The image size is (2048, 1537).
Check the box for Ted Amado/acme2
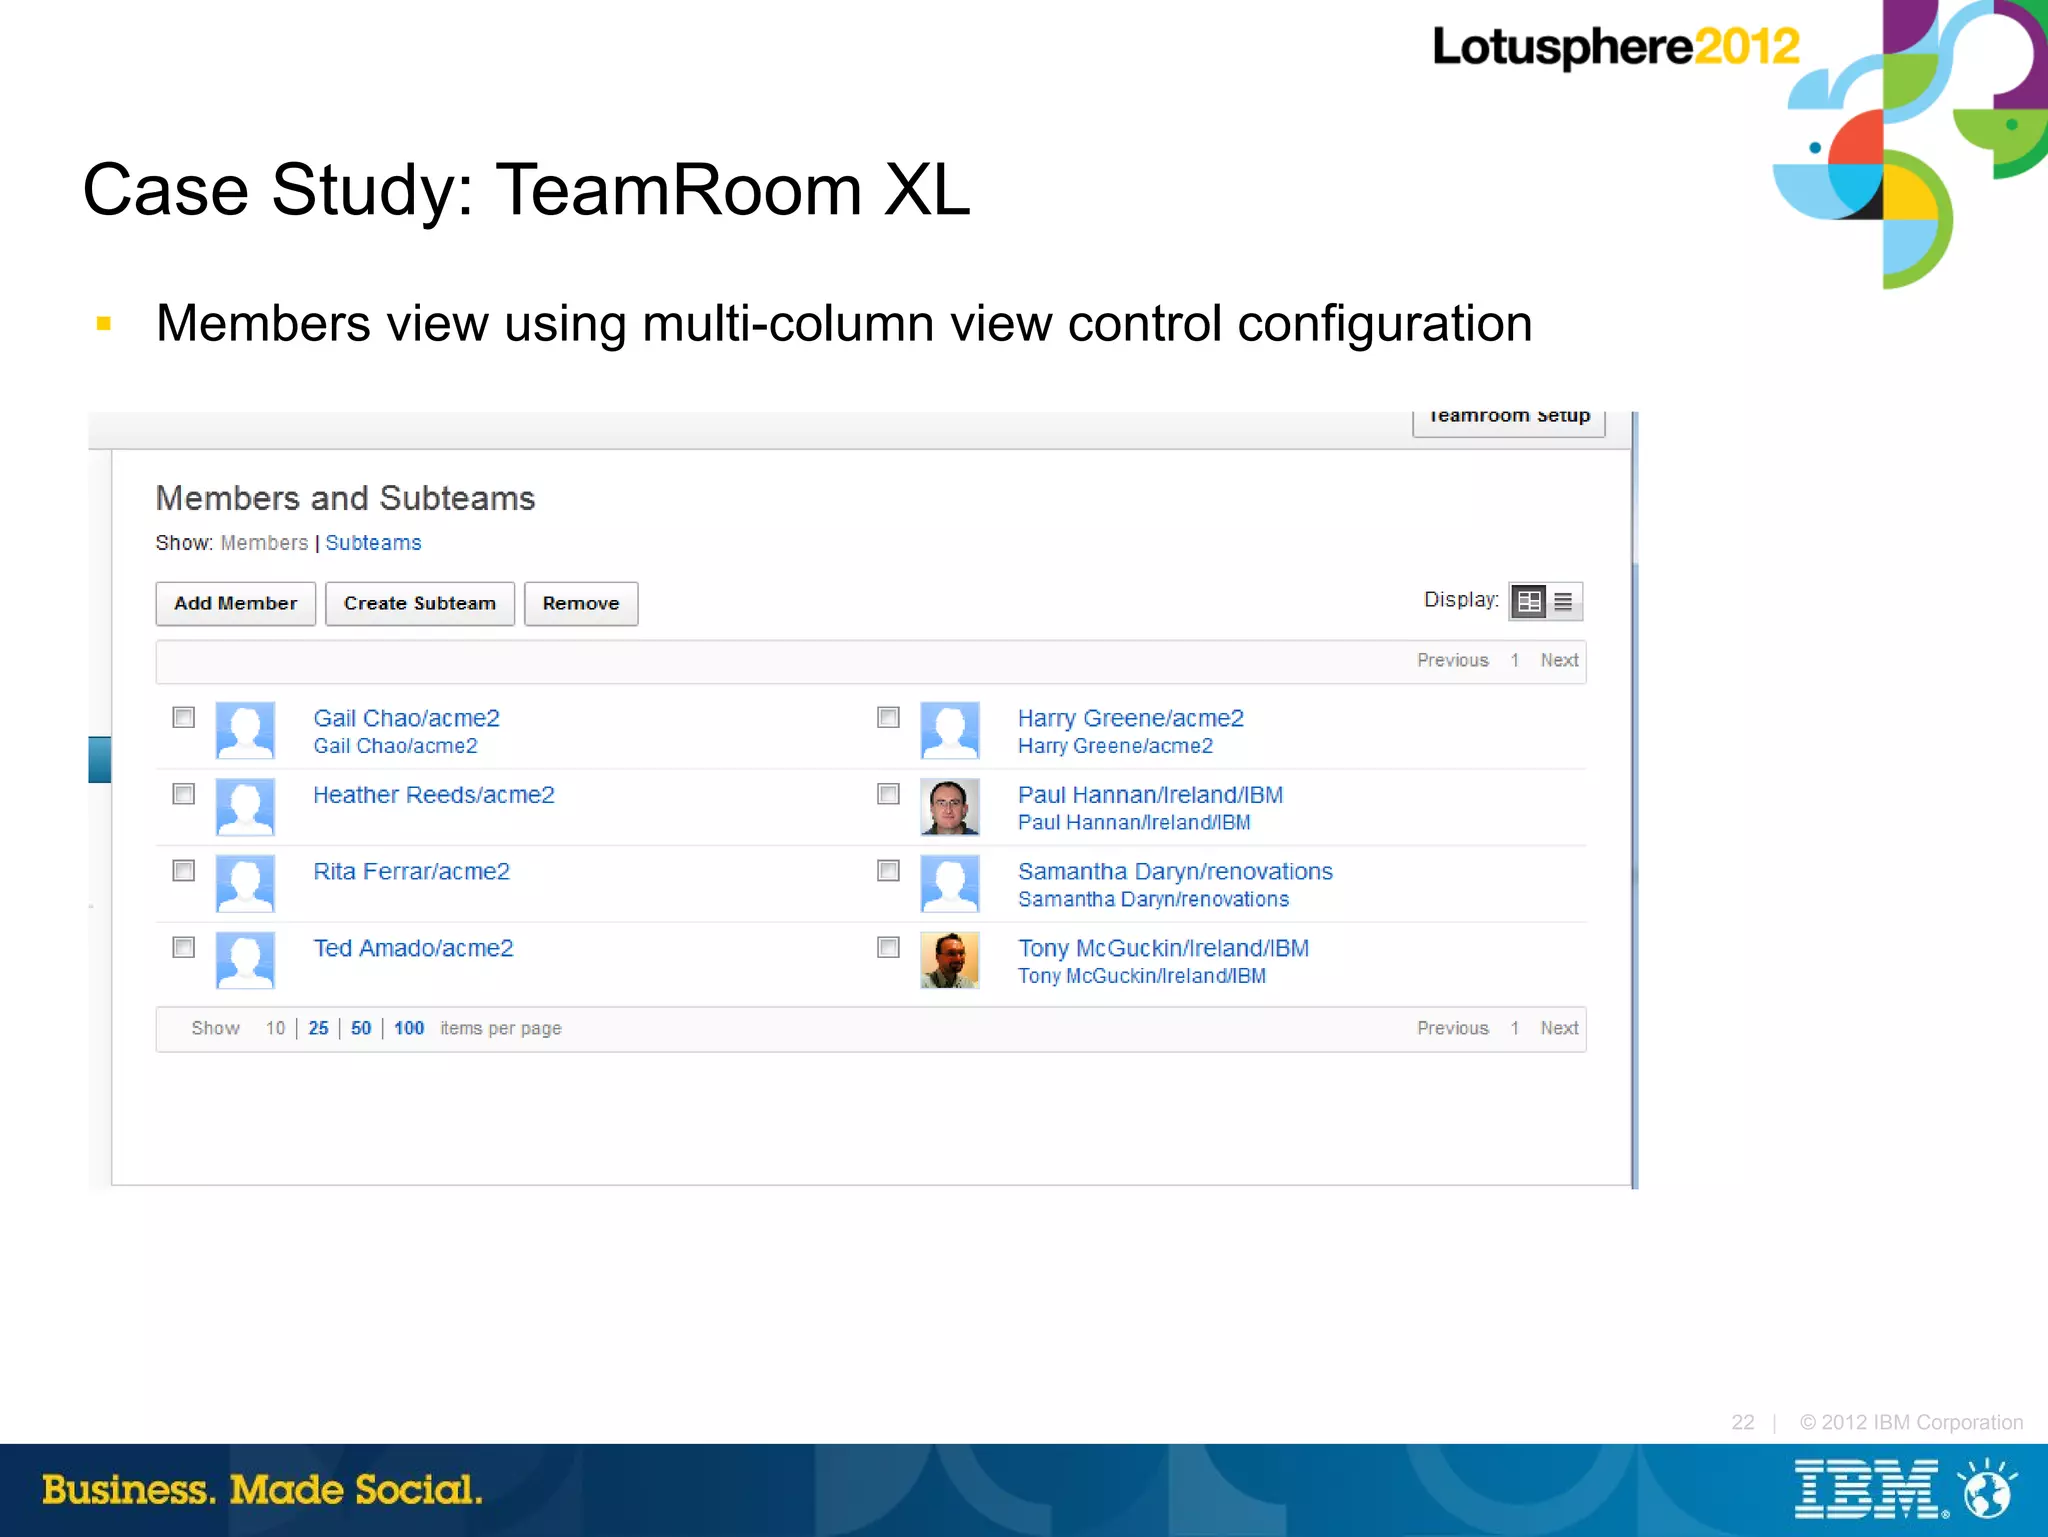pyautogui.click(x=183, y=947)
